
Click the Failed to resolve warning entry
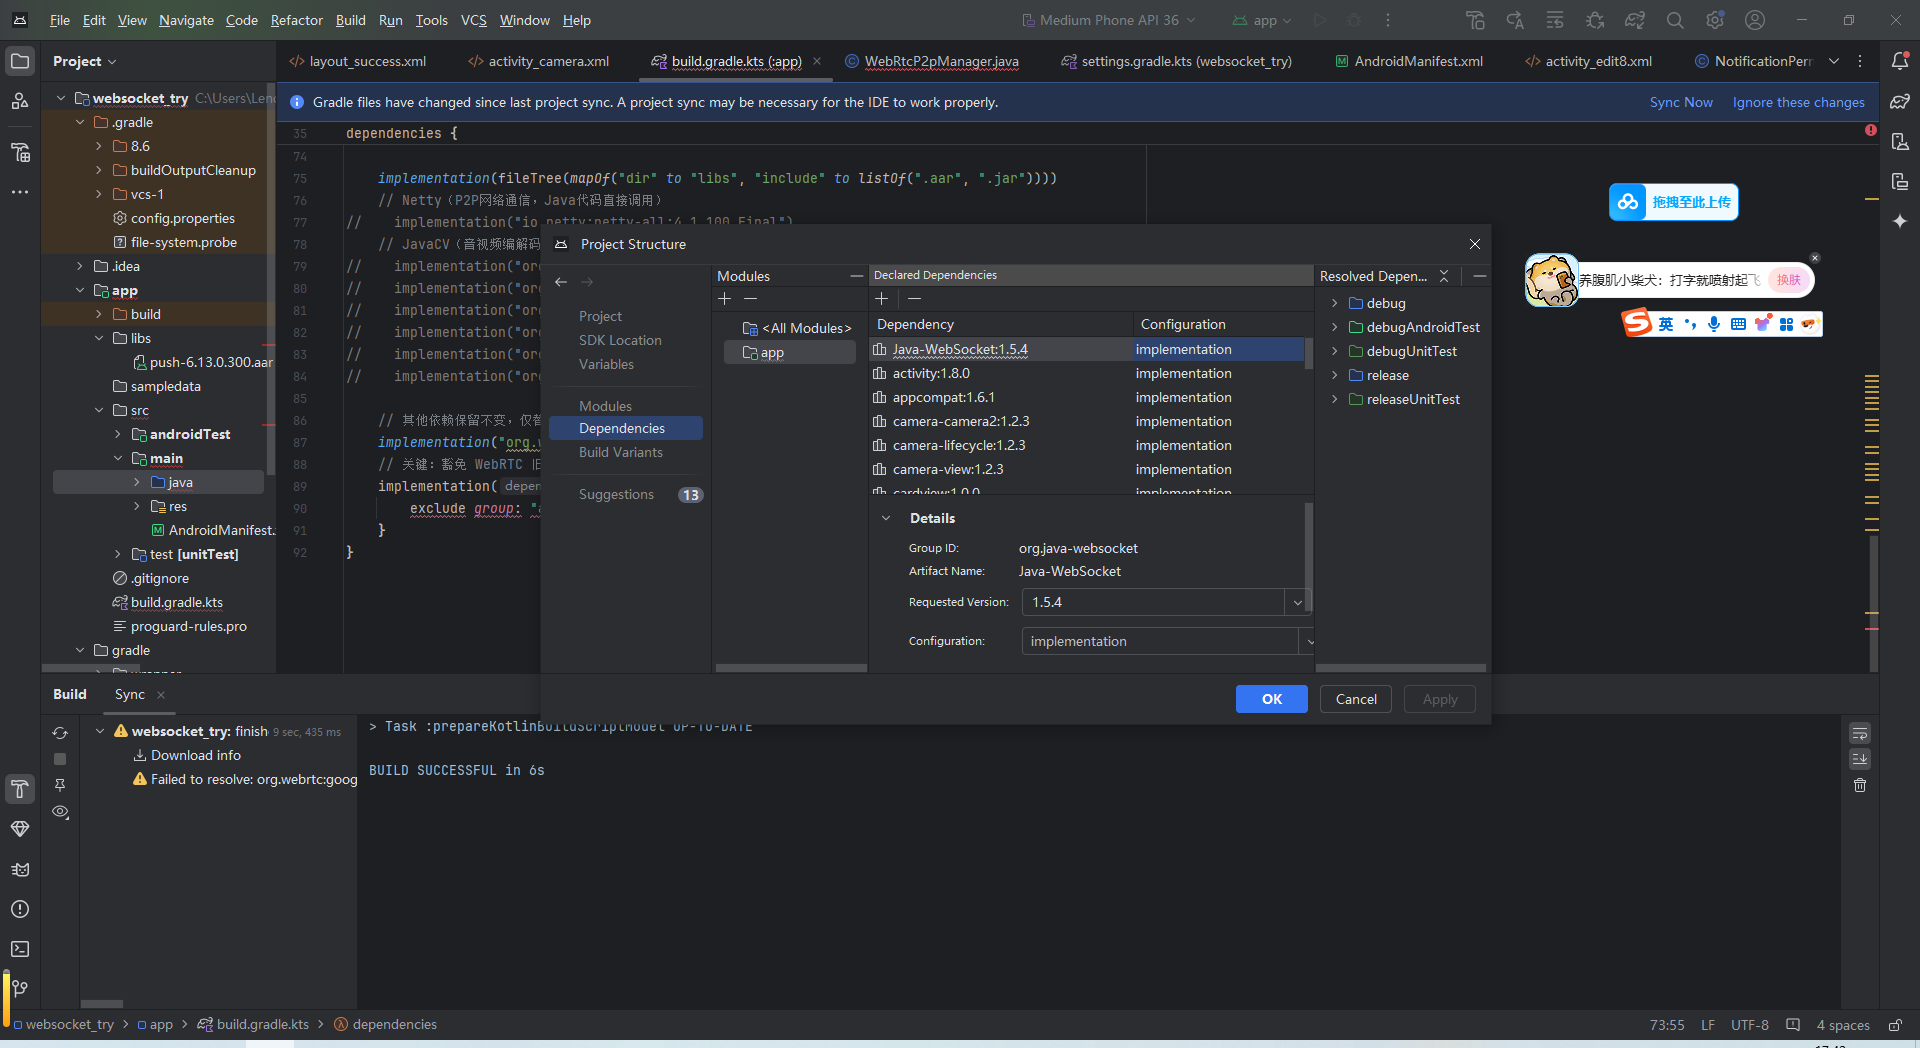click(x=244, y=779)
